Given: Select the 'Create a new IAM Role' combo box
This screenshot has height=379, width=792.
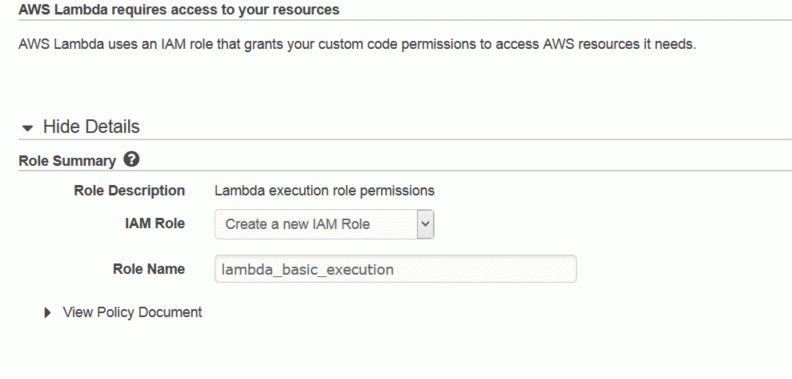Looking at the screenshot, I should coord(324,224).
